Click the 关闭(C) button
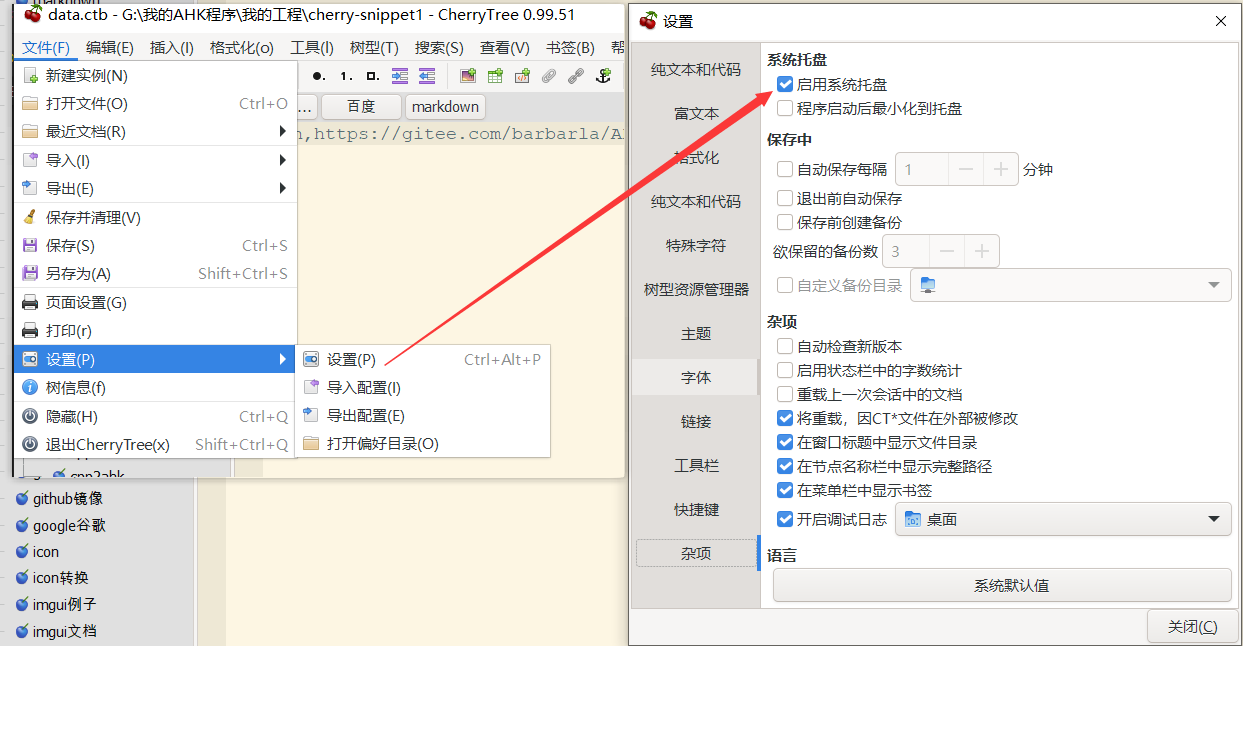The height and width of the screenshot is (741, 1251). (x=1192, y=627)
